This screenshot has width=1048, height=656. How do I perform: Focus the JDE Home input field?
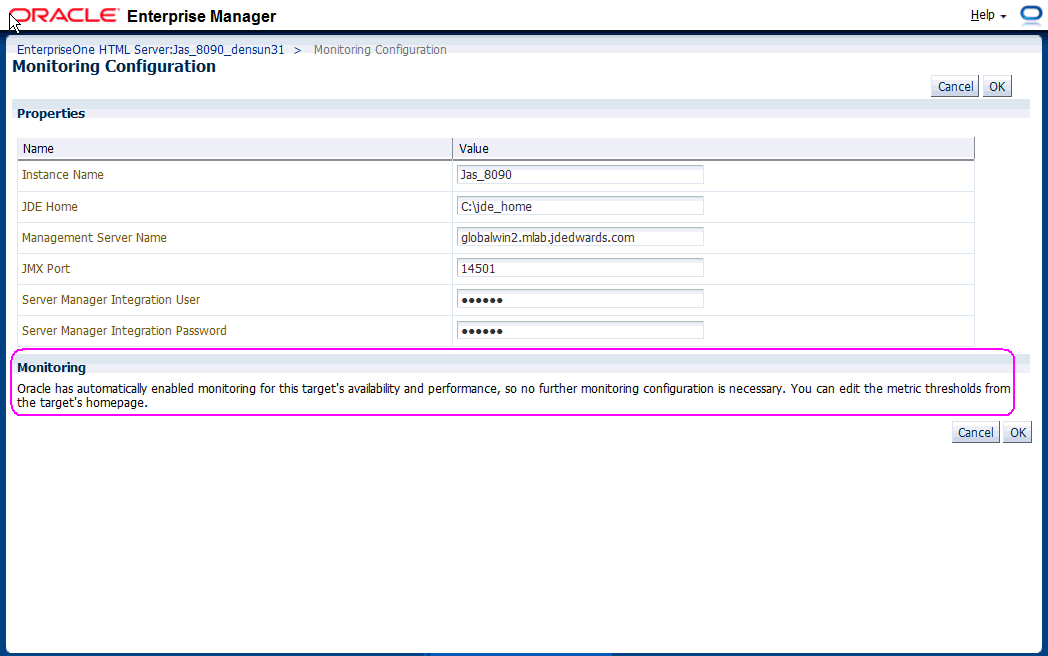[x=580, y=206]
